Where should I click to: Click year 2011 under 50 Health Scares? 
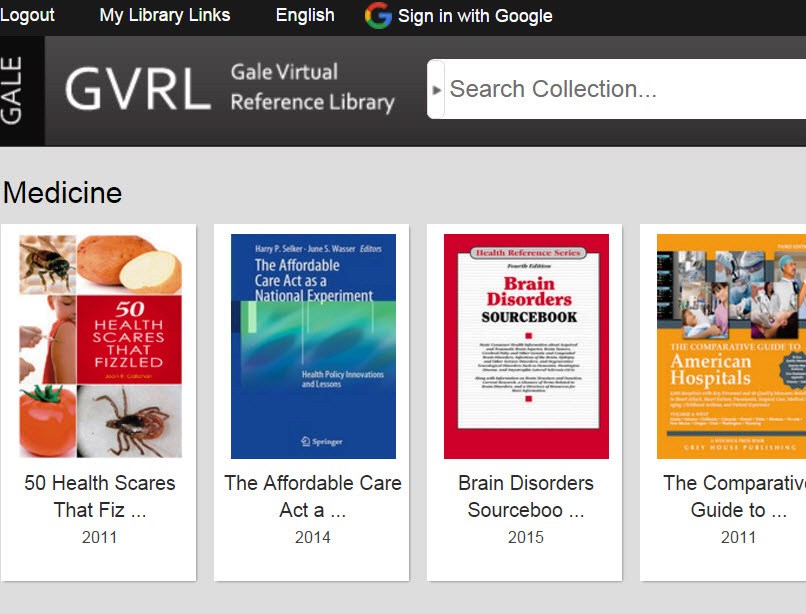click(100, 537)
